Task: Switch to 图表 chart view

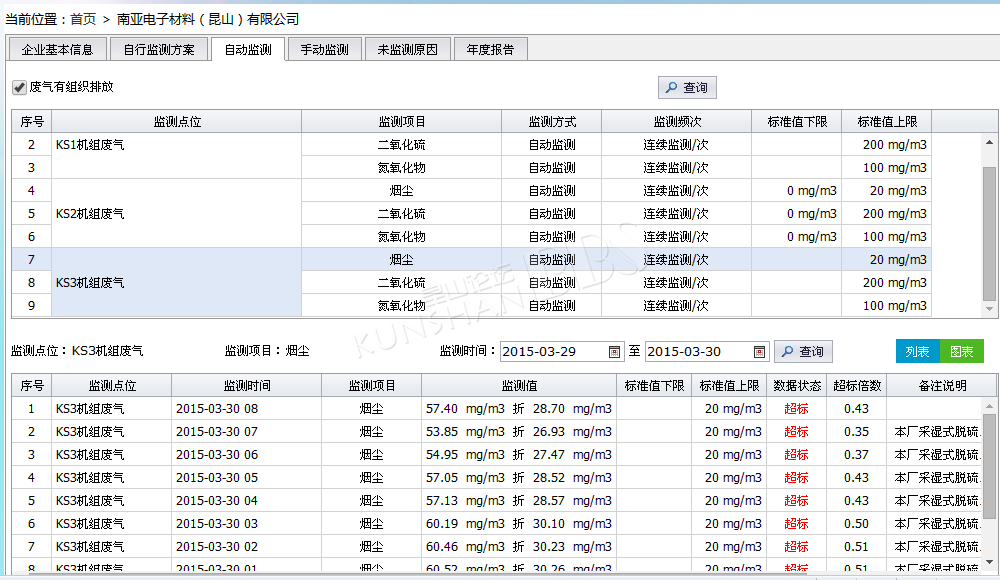Action: [x=962, y=352]
